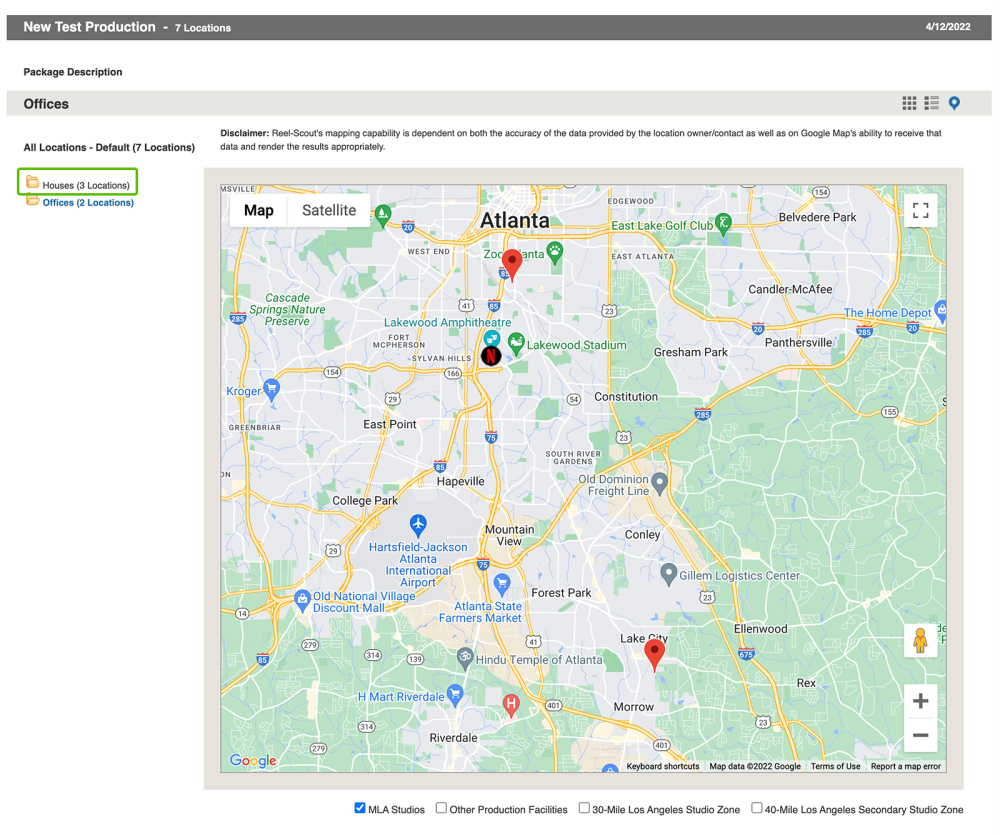Click The Home Depot marker
The height and width of the screenshot is (835, 1000).
pyautogui.click(x=940, y=311)
